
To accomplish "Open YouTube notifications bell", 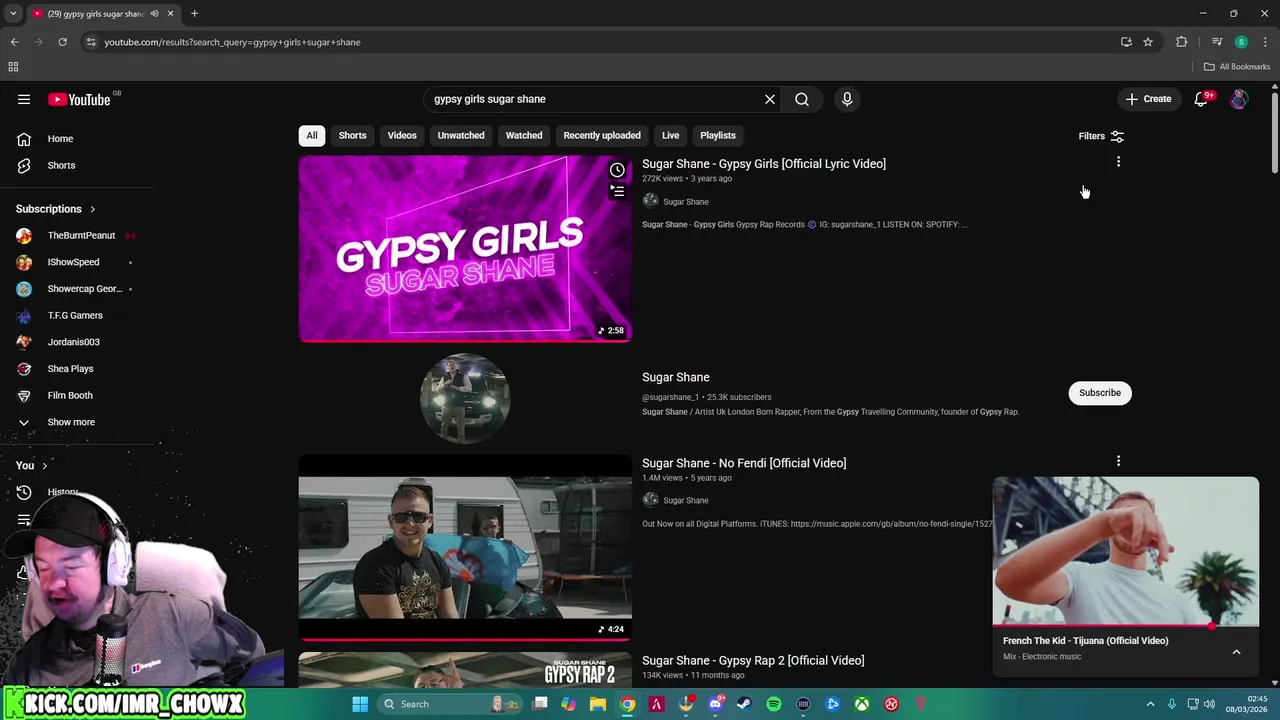I will click(1202, 99).
